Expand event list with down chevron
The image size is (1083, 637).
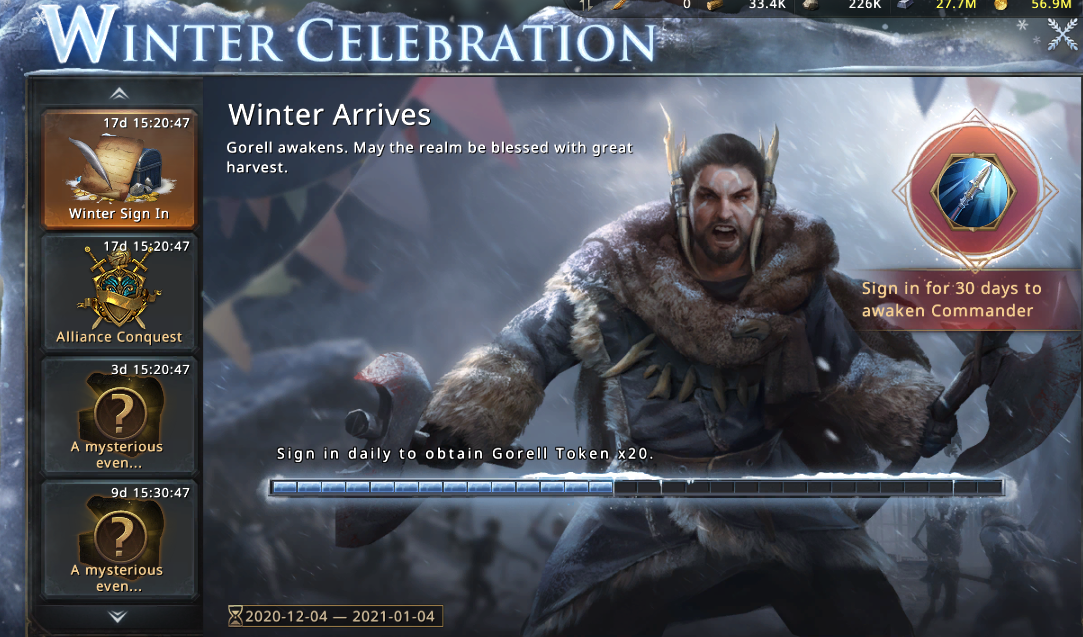click(x=117, y=616)
